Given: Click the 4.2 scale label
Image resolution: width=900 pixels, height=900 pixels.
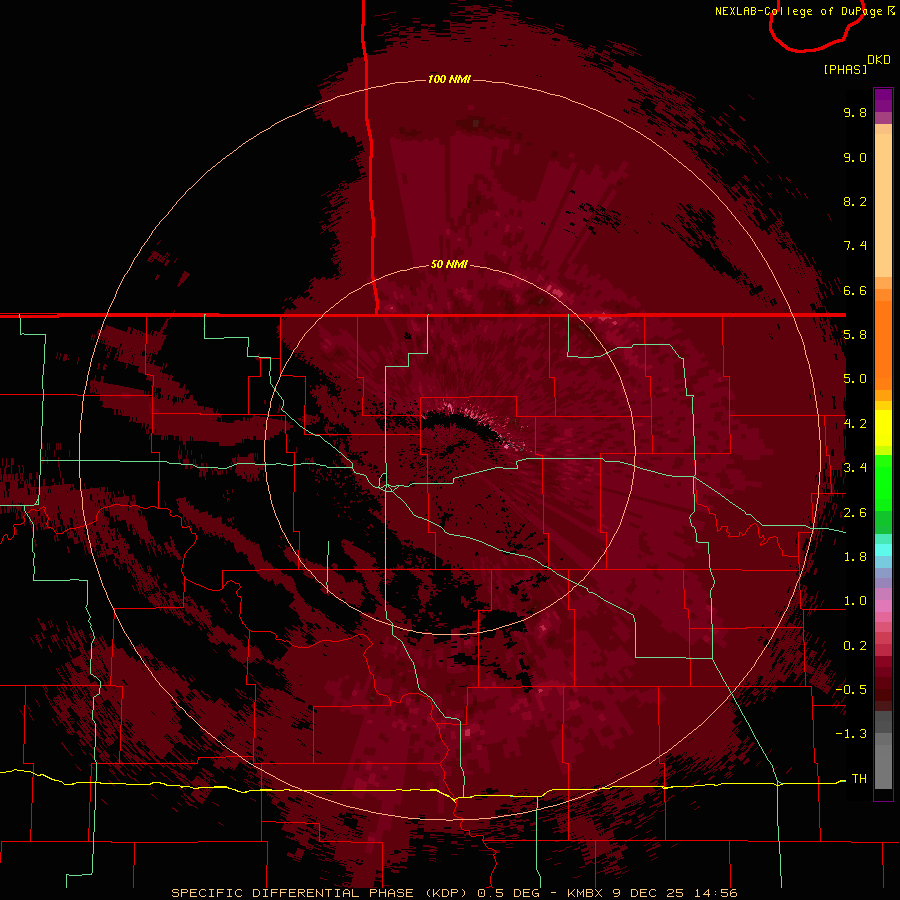Looking at the screenshot, I should pyautogui.click(x=855, y=424).
